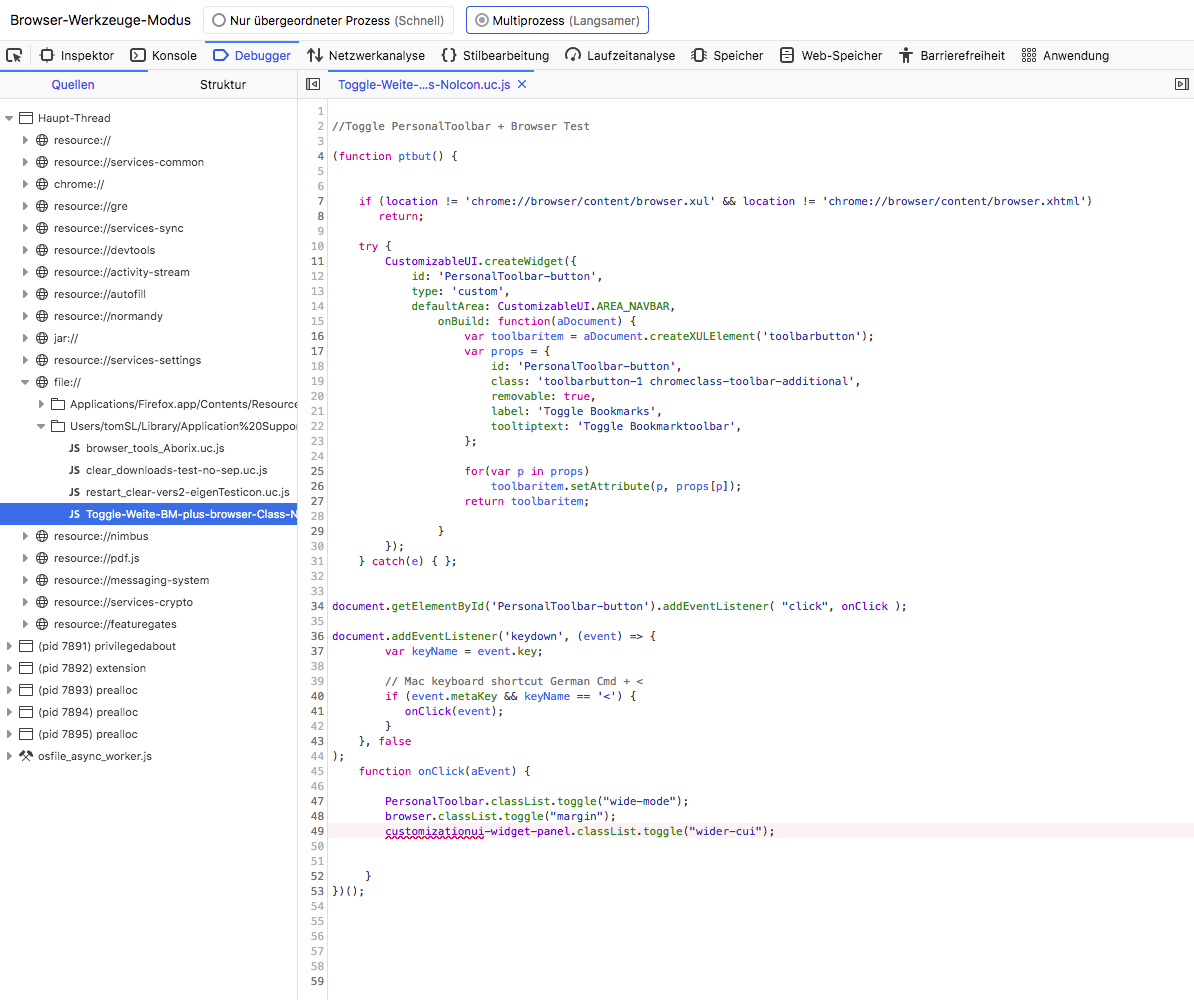This screenshot has height=1000, width=1194.
Task: Expand the chrome:// source group
Action: click(26, 184)
